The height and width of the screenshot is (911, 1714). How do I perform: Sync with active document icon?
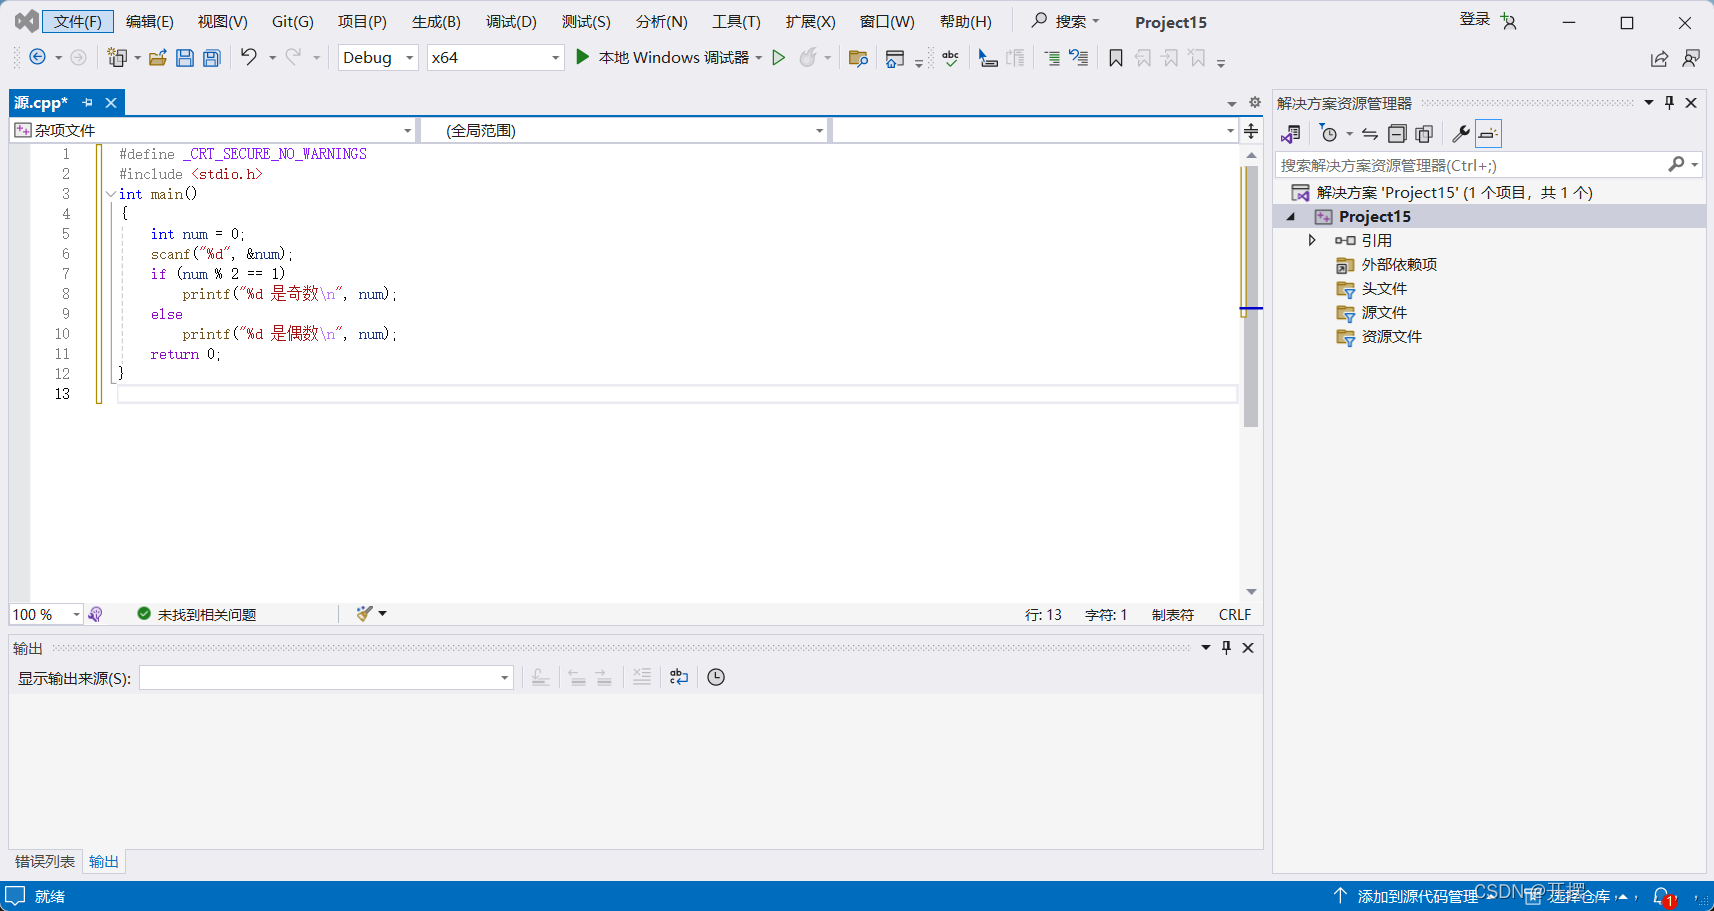point(1370,133)
